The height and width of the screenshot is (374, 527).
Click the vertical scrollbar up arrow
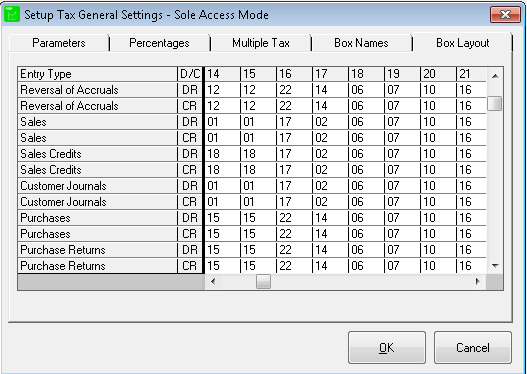click(x=495, y=76)
